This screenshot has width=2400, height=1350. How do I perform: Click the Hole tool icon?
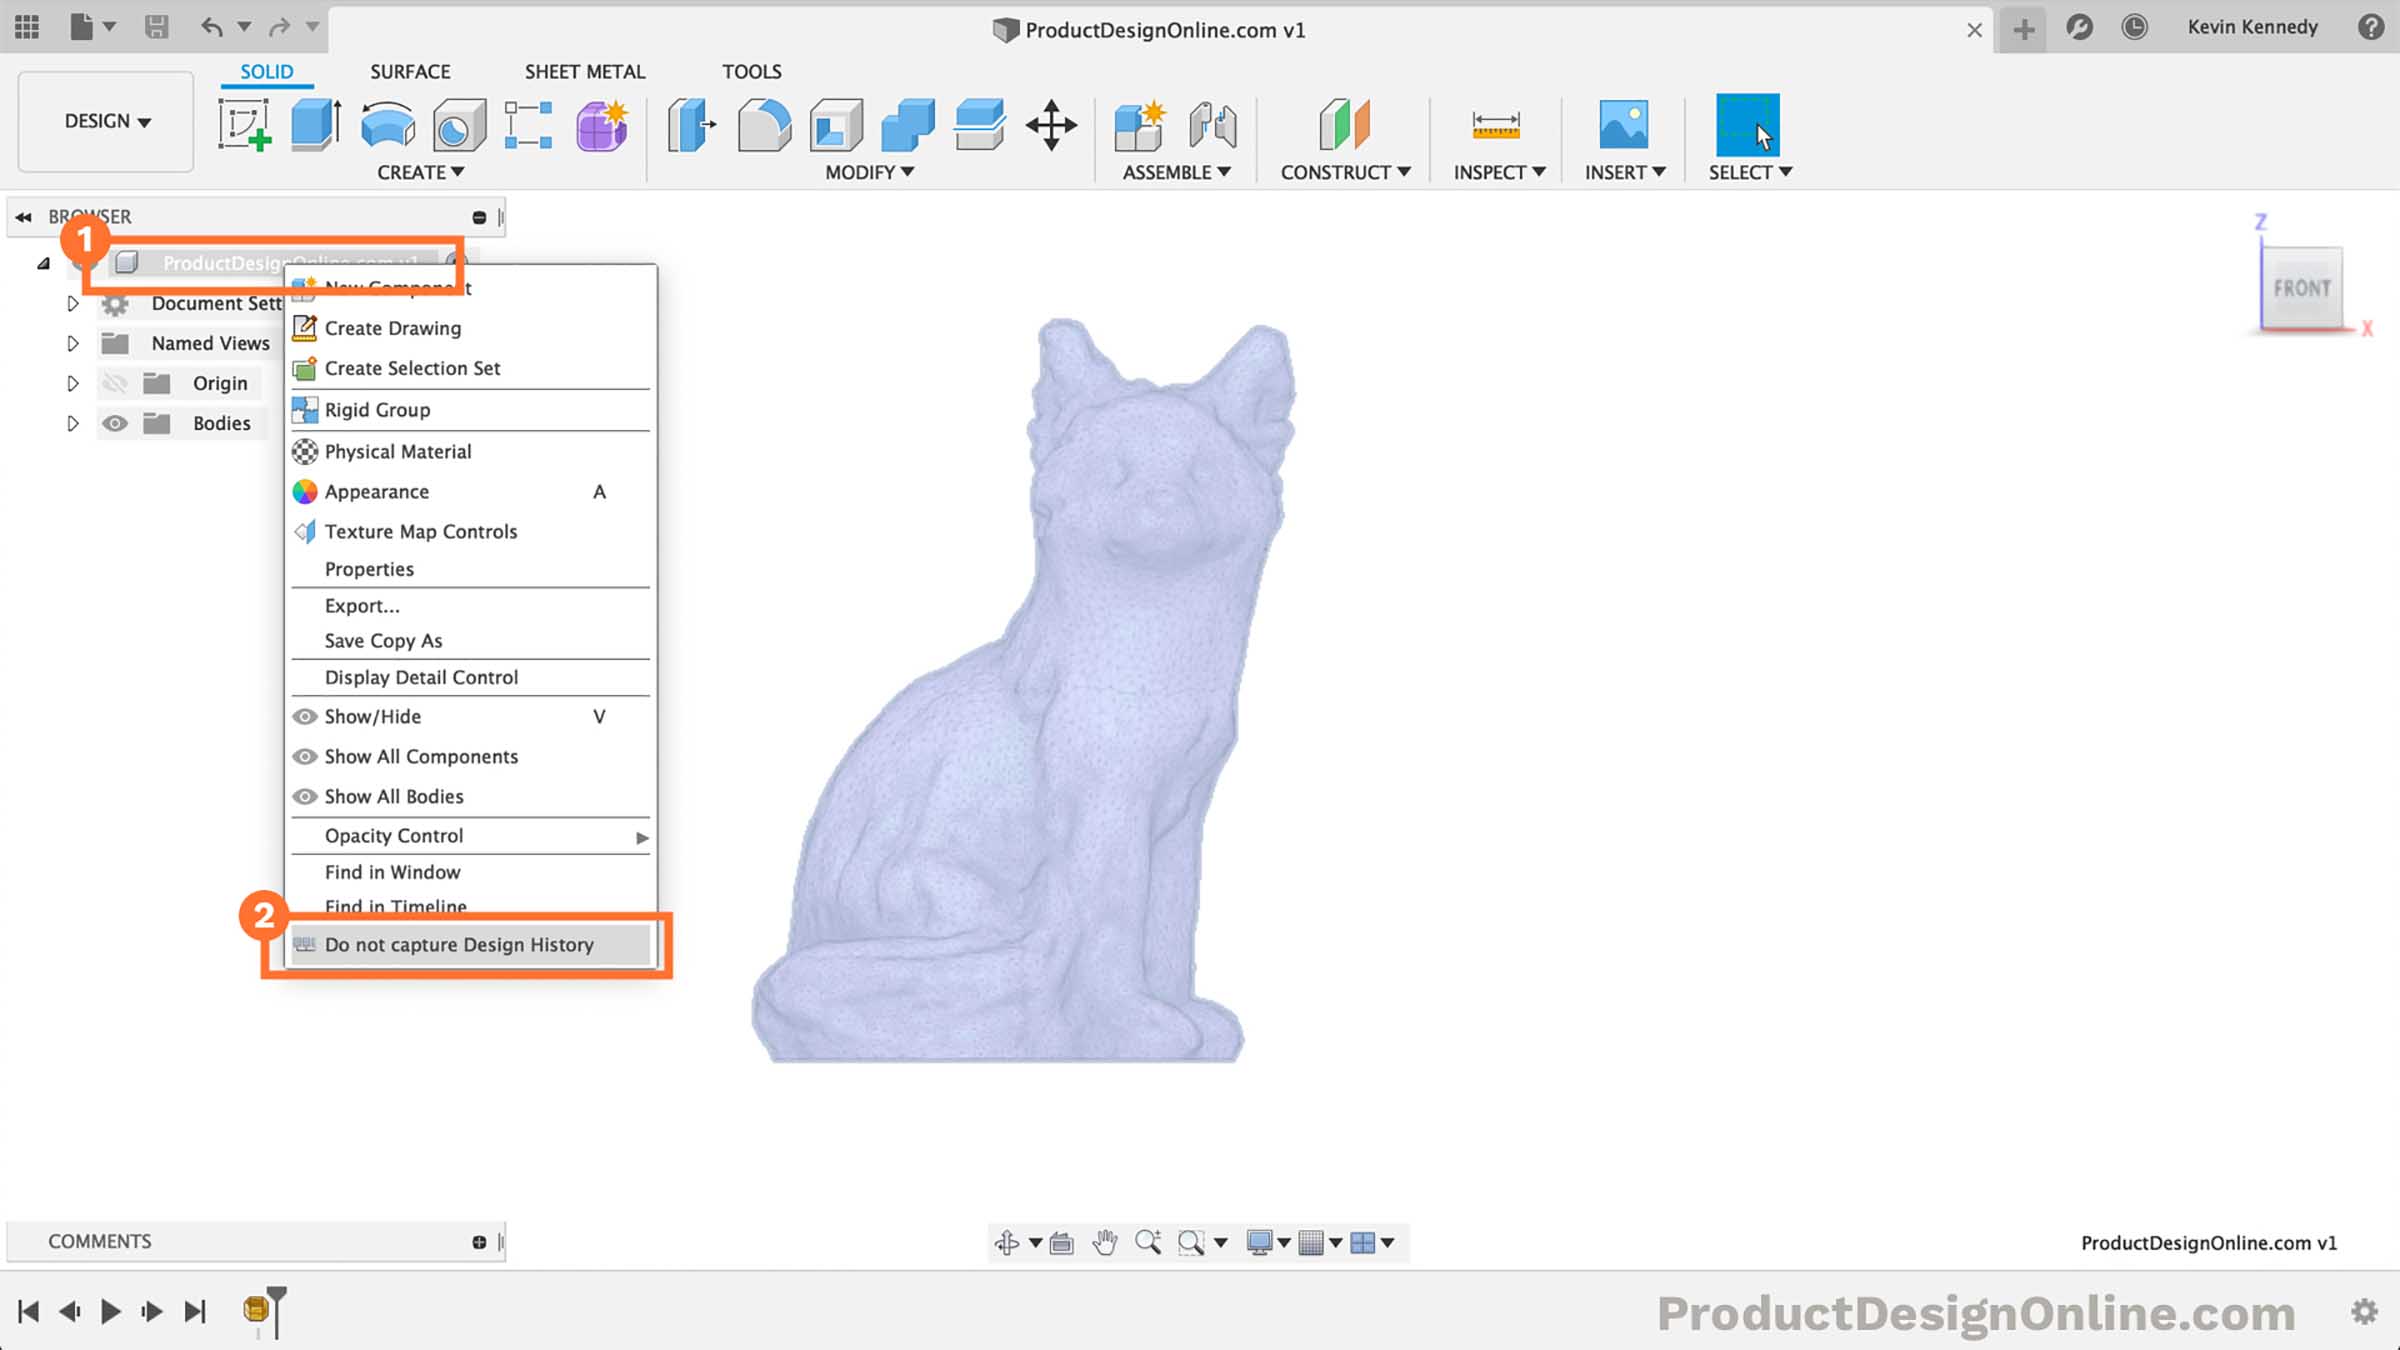[459, 125]
